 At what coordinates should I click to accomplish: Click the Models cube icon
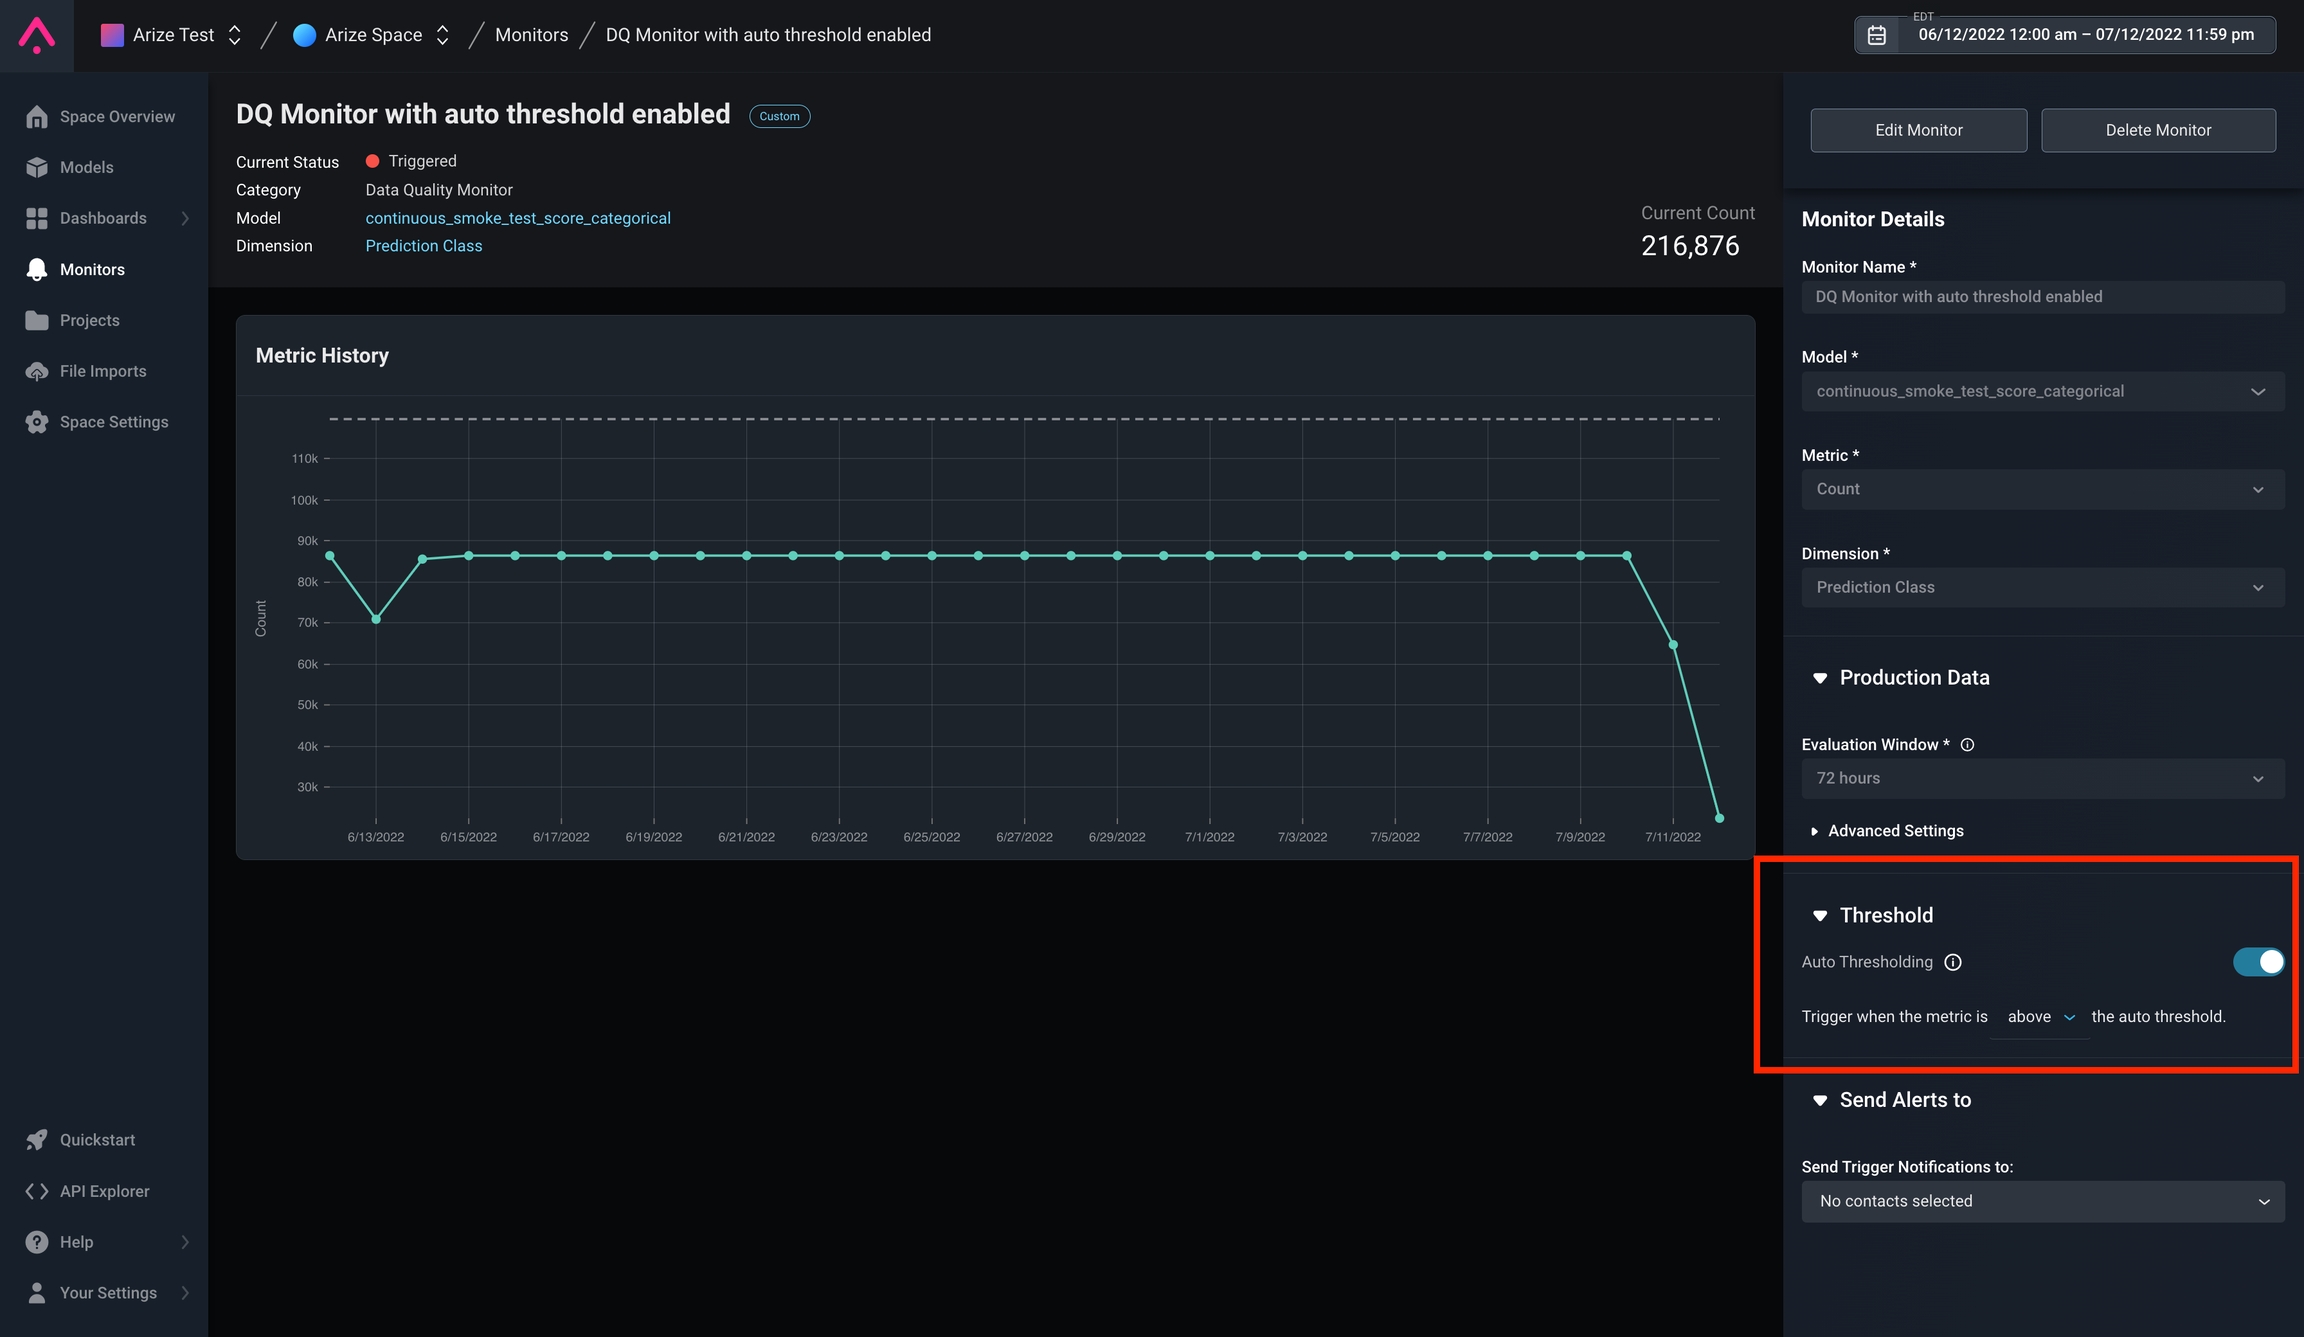coord(37,168)
